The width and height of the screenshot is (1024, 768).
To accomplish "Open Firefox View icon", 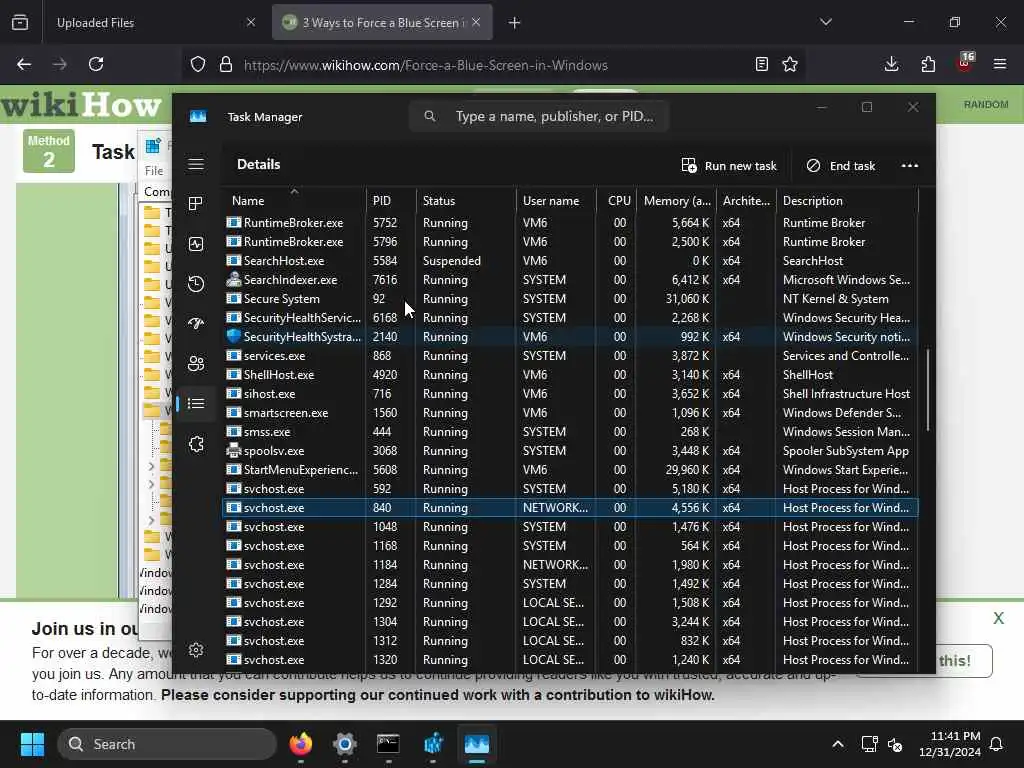I will pos(20,23).
